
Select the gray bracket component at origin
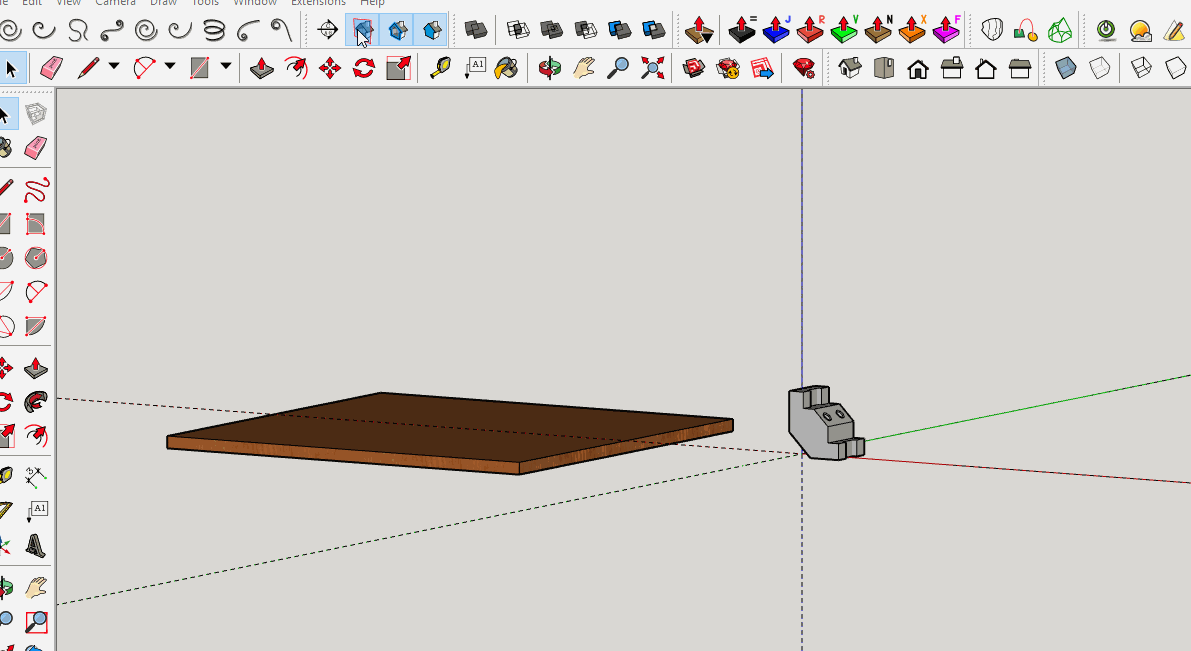[824, 423]
